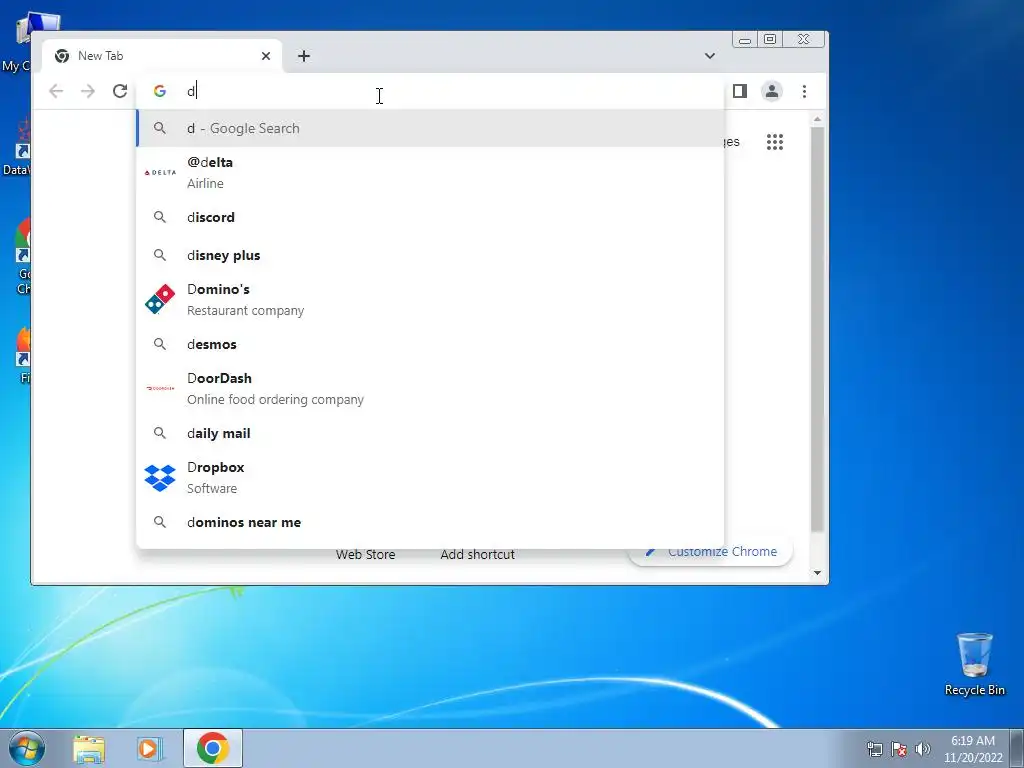The width and height of the screenshot is (1024, 768).
Task: Open Windows Media Player from taskbar
Action: tap(150, 748)
